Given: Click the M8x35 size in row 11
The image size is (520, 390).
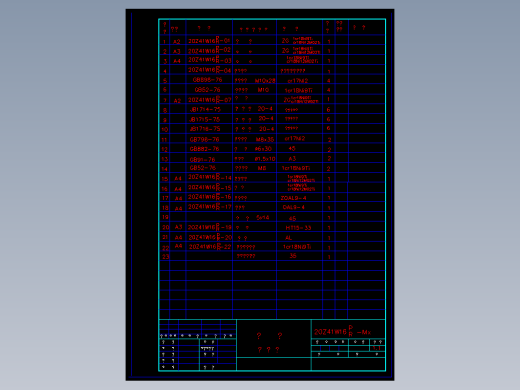Looking at the screenshot, I should tap(265, 139).
